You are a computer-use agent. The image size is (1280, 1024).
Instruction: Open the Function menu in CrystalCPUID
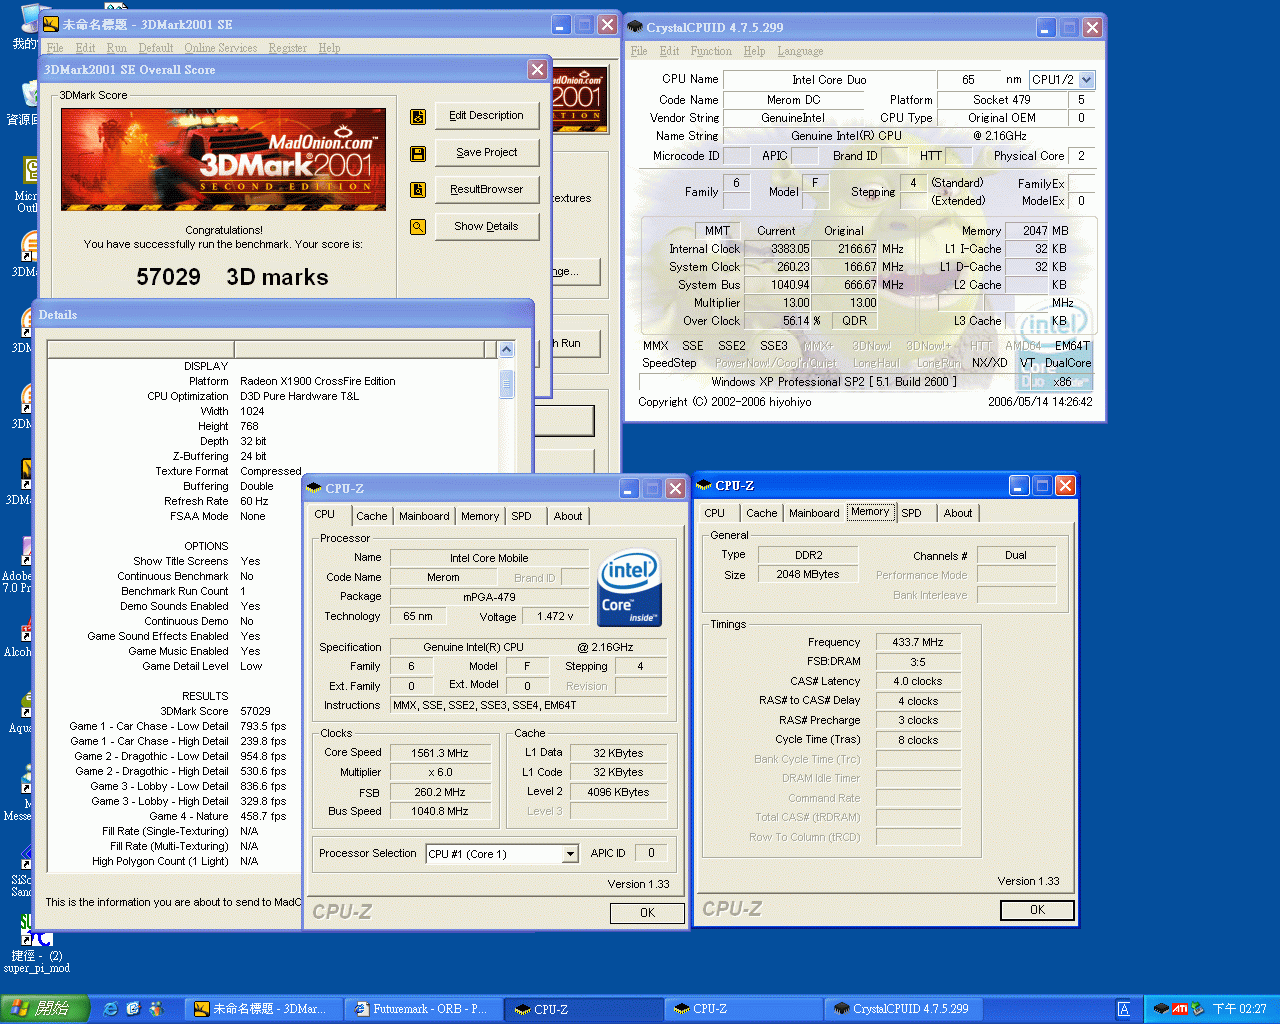point(711,51)
